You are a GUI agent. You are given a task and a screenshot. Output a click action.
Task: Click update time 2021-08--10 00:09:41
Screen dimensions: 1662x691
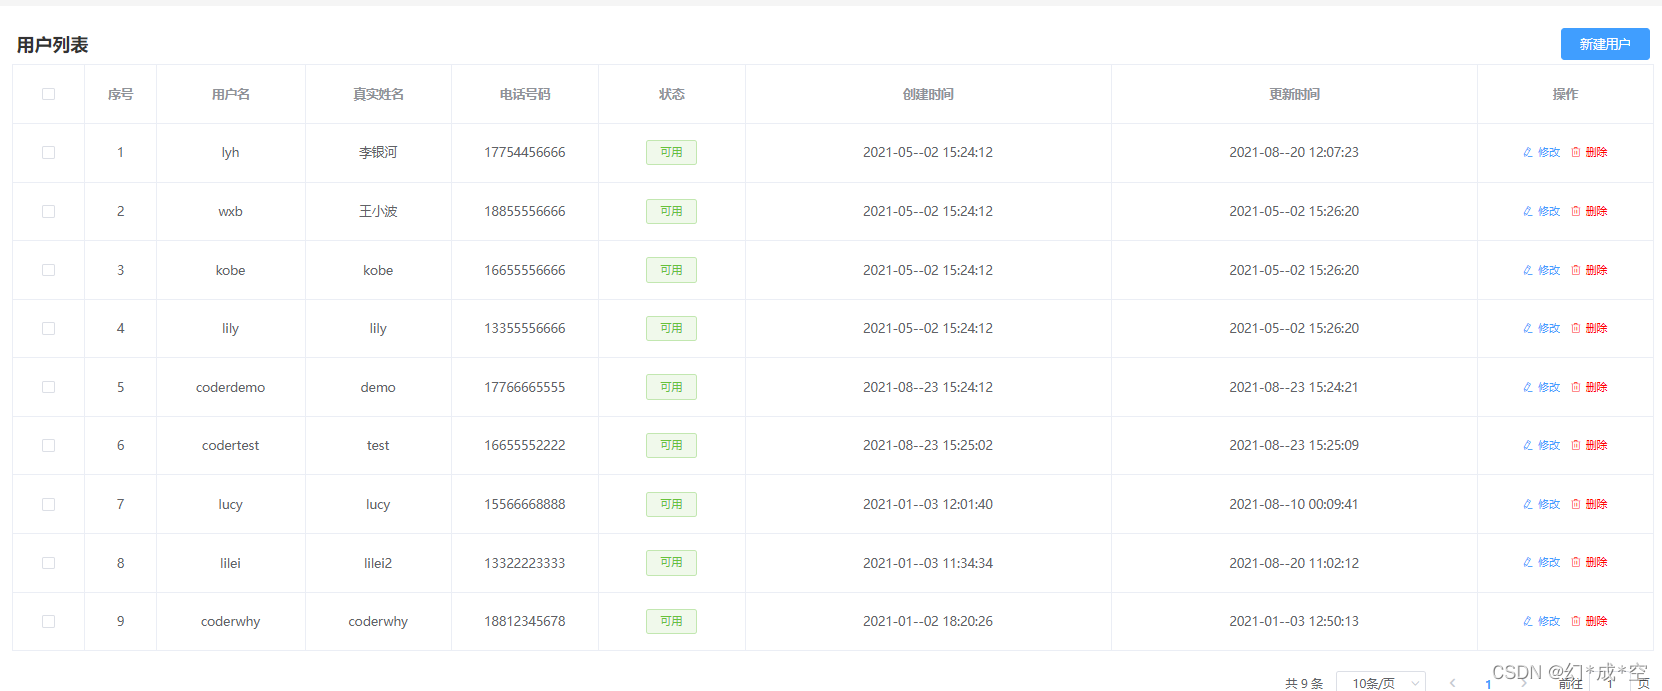coord(1294,504)
